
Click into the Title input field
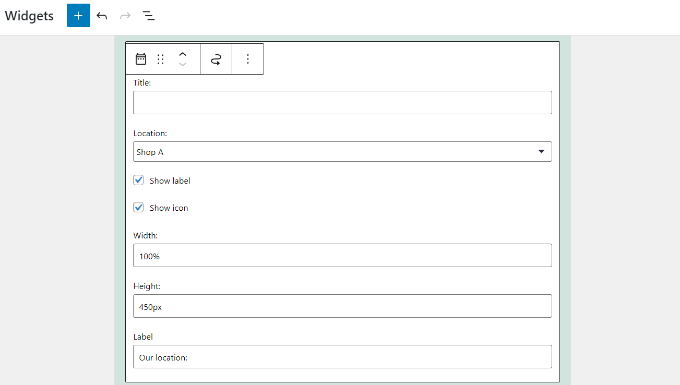[x=342, y=102]
